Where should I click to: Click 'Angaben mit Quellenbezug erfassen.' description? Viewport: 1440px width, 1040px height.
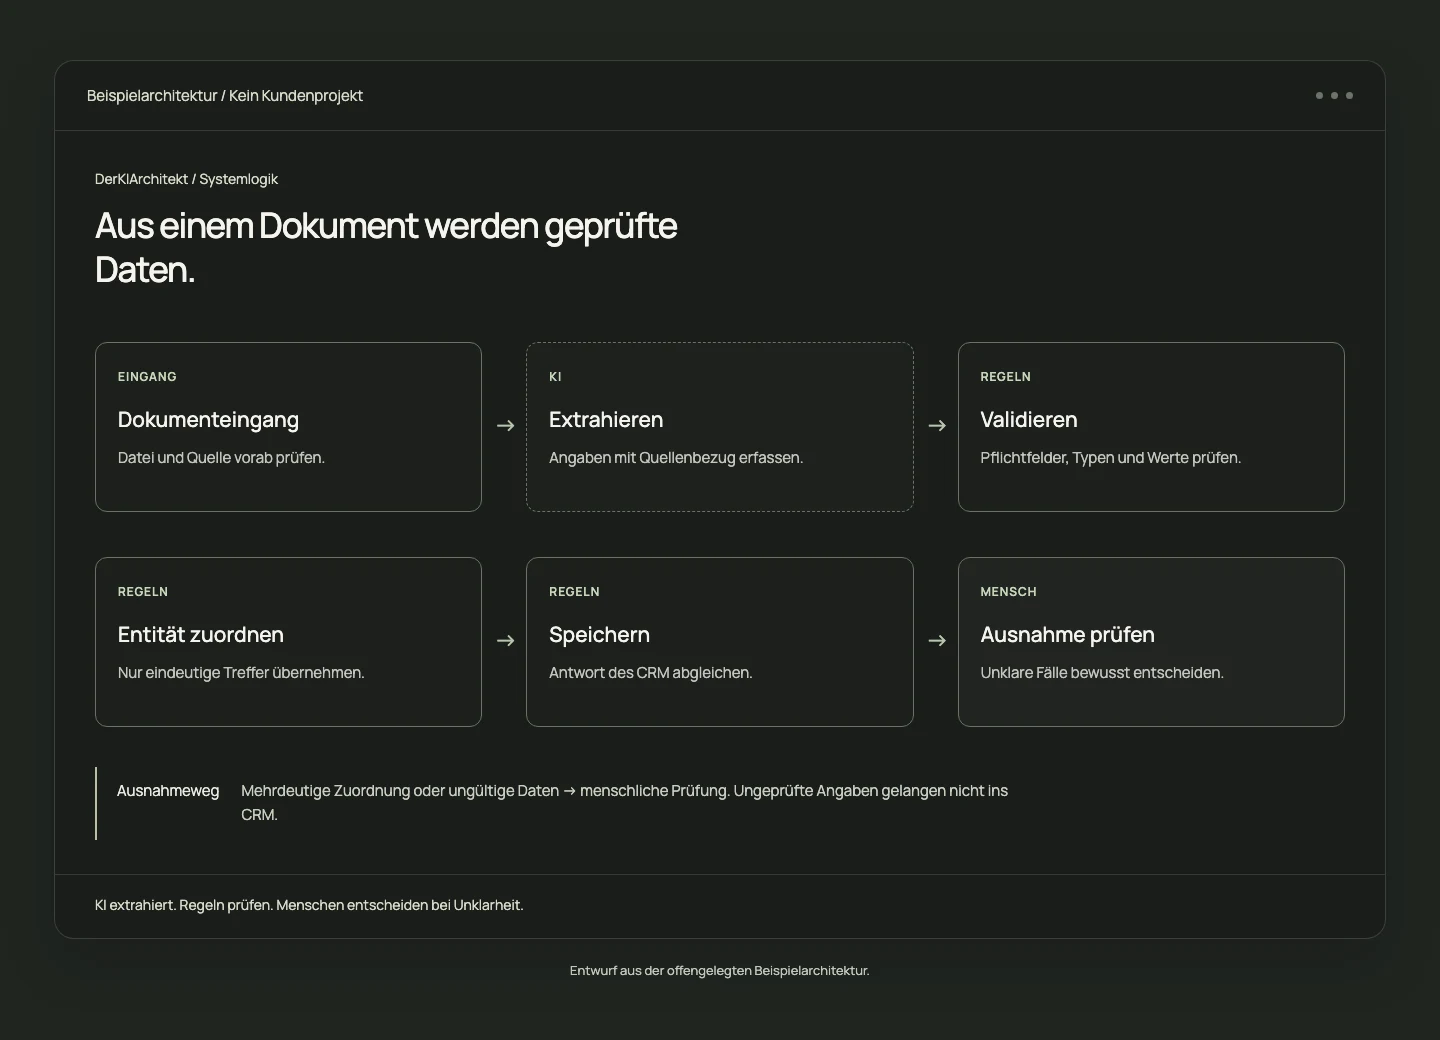676,458
